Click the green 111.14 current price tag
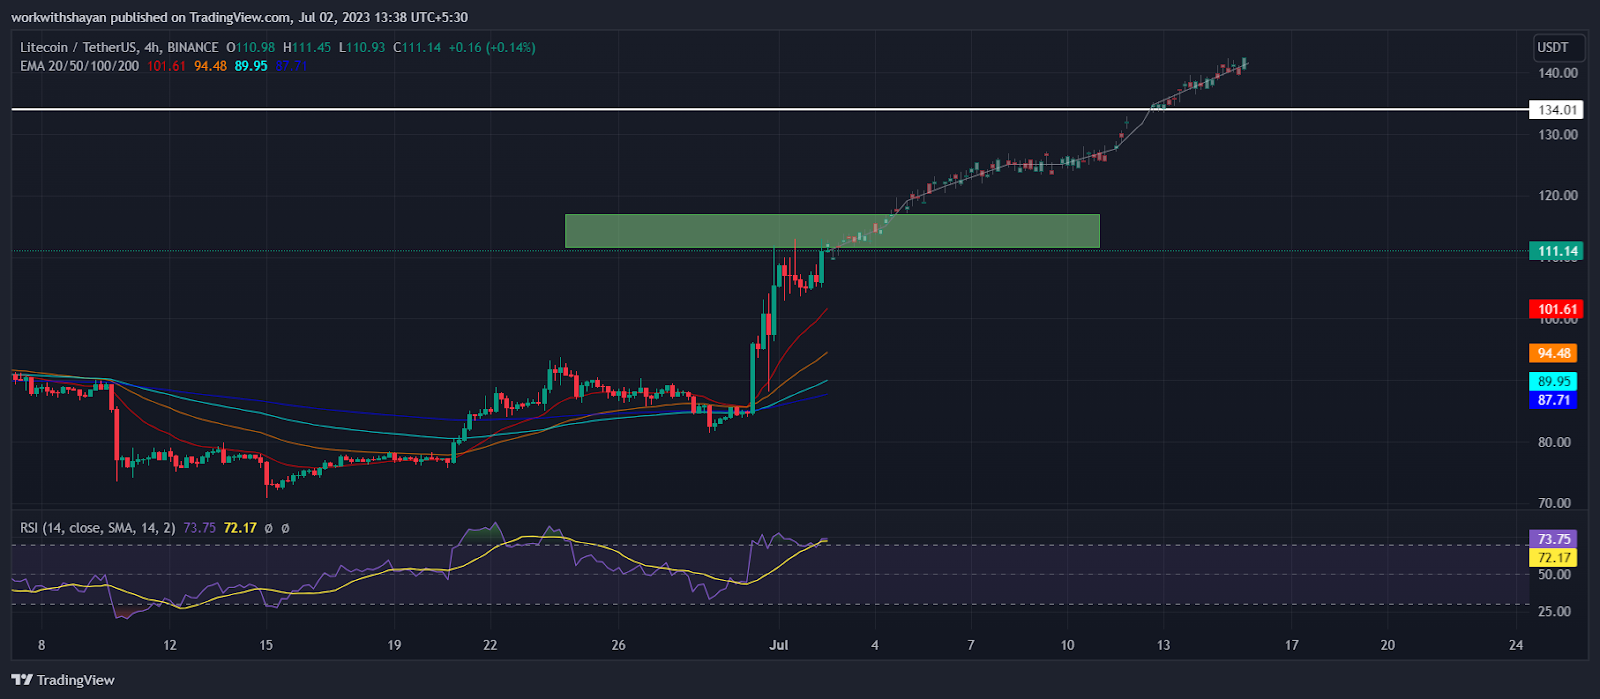This screenshot has width=1600, height=699. click(1556, 252)
